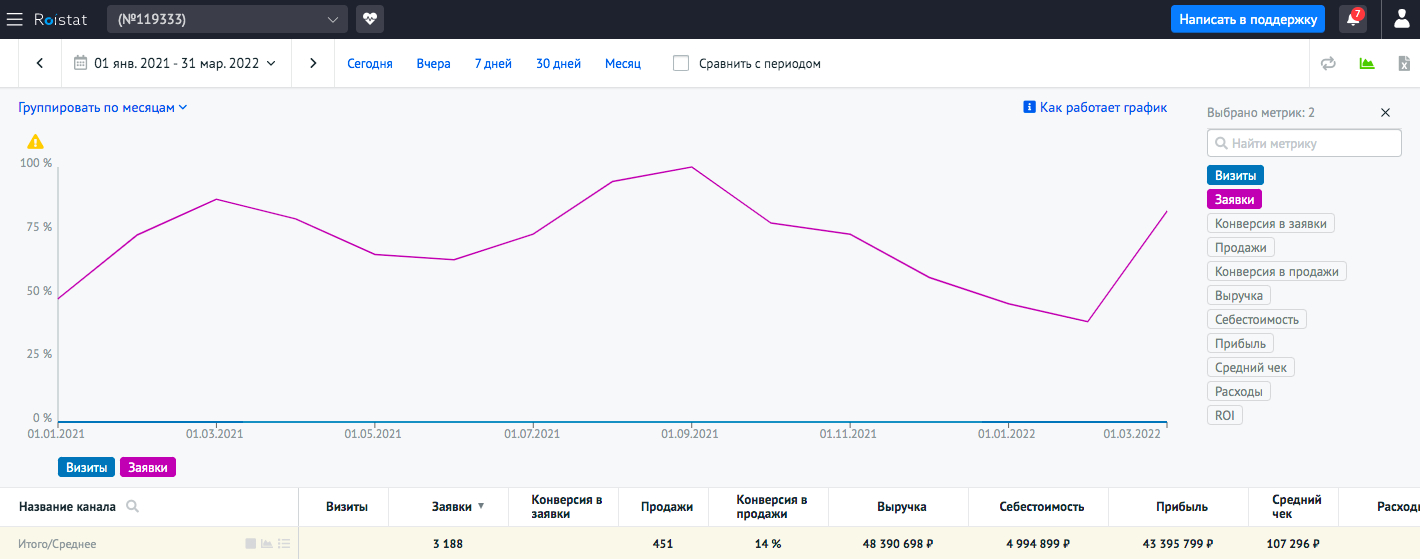This screenshot has height=559, width=1420.
Task: Click the heart-pulse project health icon
Action: 370,19
